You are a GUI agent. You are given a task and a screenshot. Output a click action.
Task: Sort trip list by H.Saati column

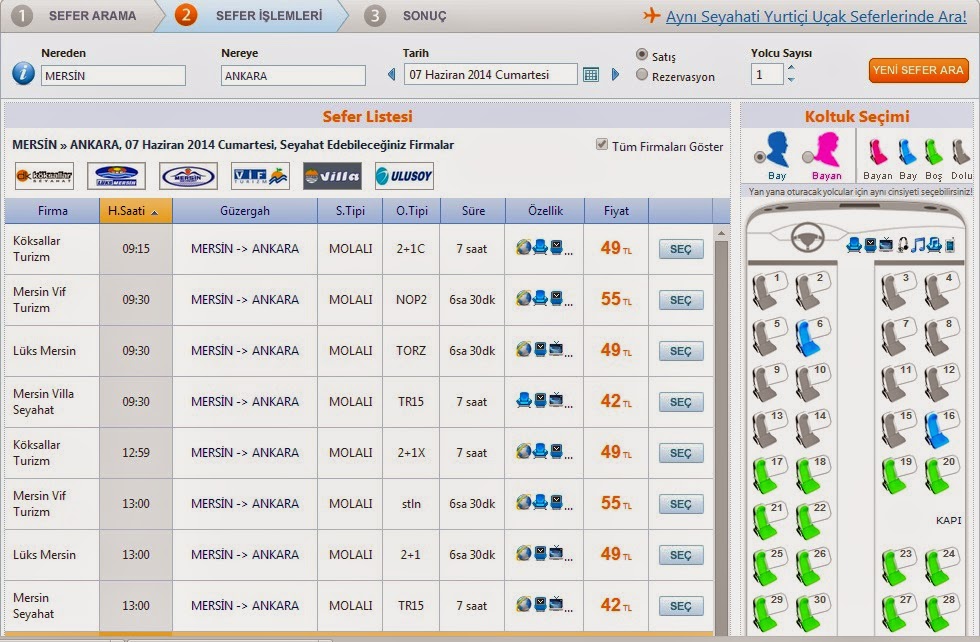(136, 211)
